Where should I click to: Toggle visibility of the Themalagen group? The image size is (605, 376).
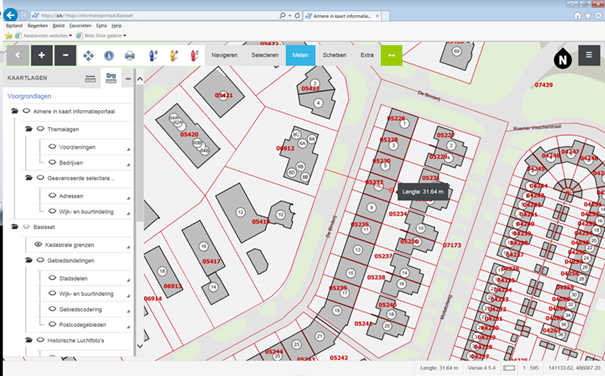pos(41,129)
